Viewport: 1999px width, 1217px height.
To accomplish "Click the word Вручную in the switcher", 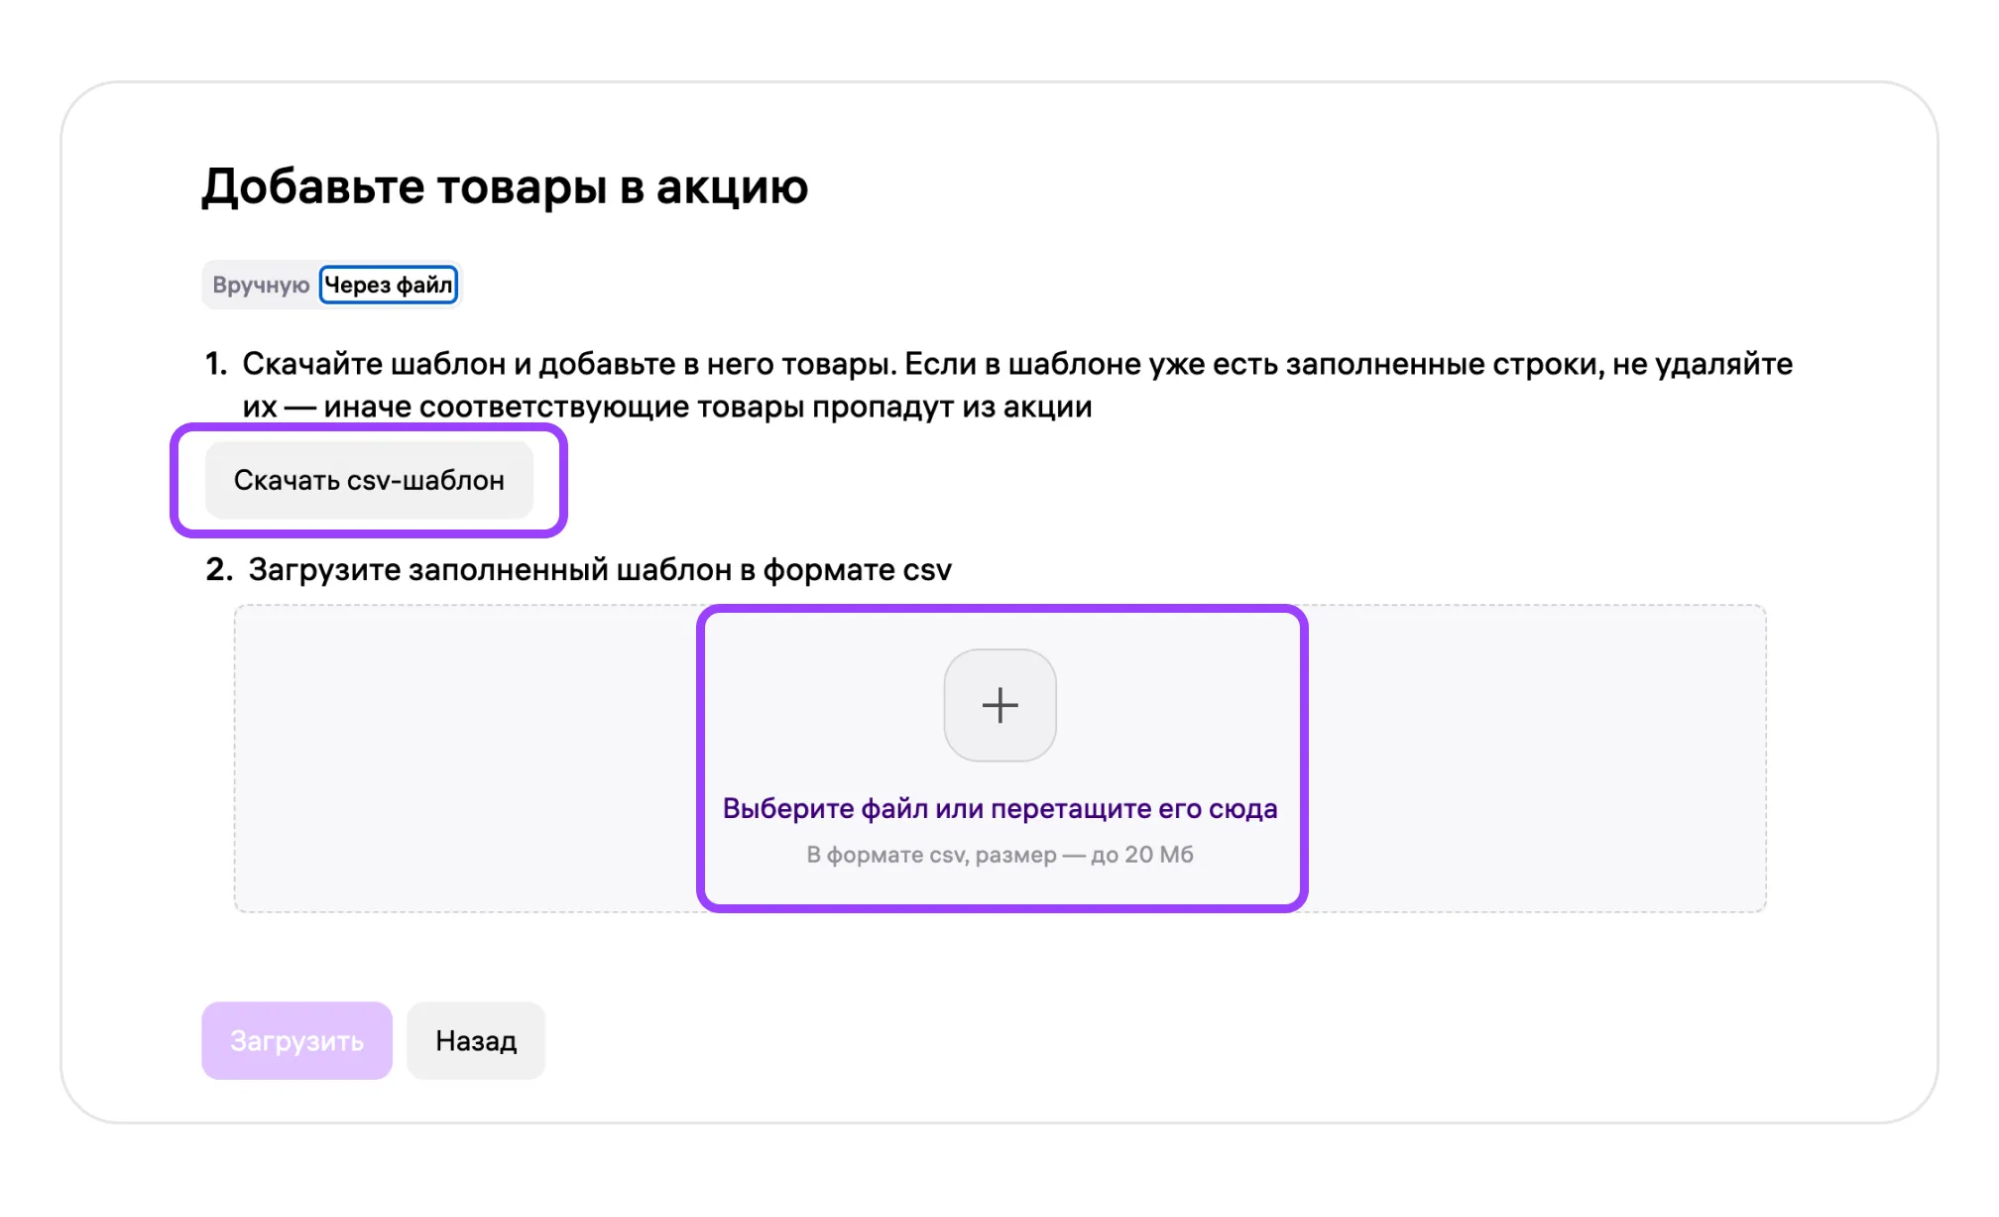I will [260, 285].
